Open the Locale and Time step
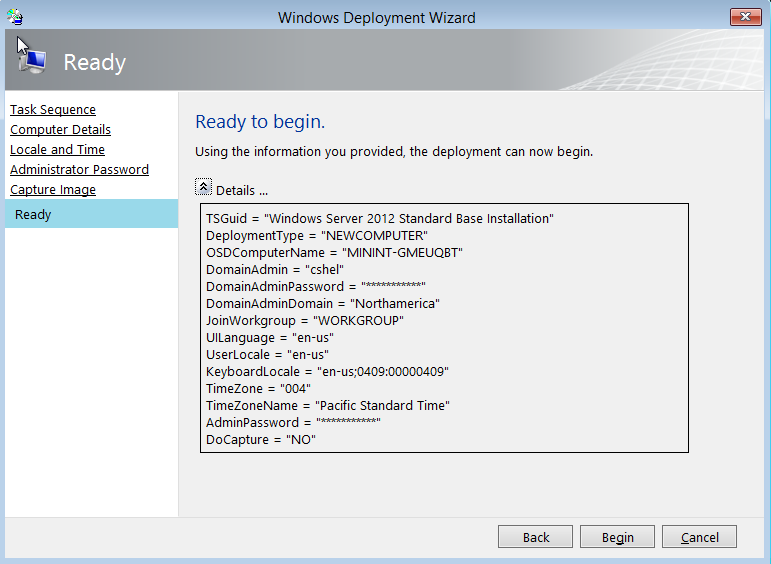 [x=58, y=149]
